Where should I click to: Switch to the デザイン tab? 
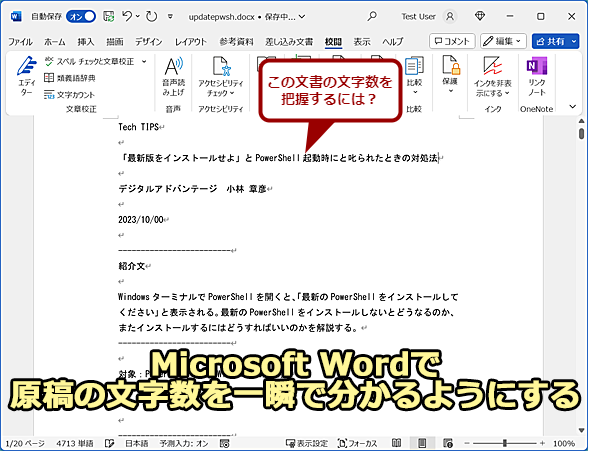149,41
